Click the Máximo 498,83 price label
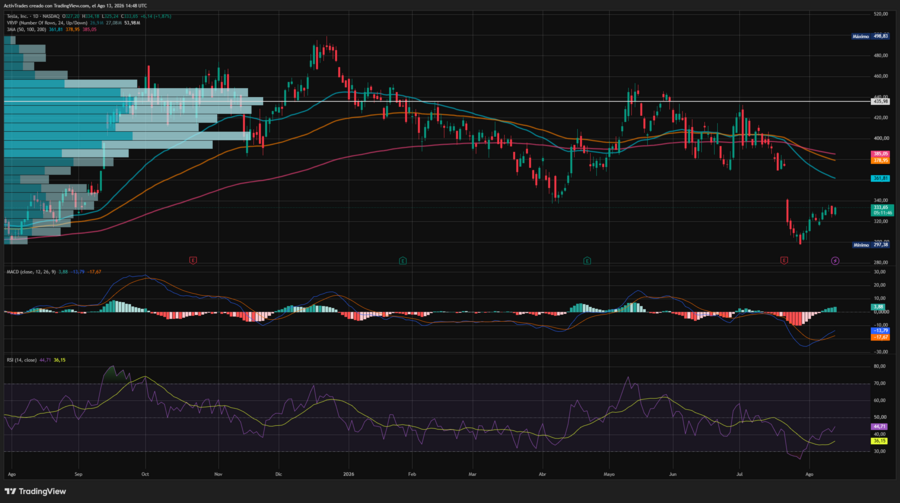The height and width of the screenshot is (503, 900). click(x=870, y=36)
